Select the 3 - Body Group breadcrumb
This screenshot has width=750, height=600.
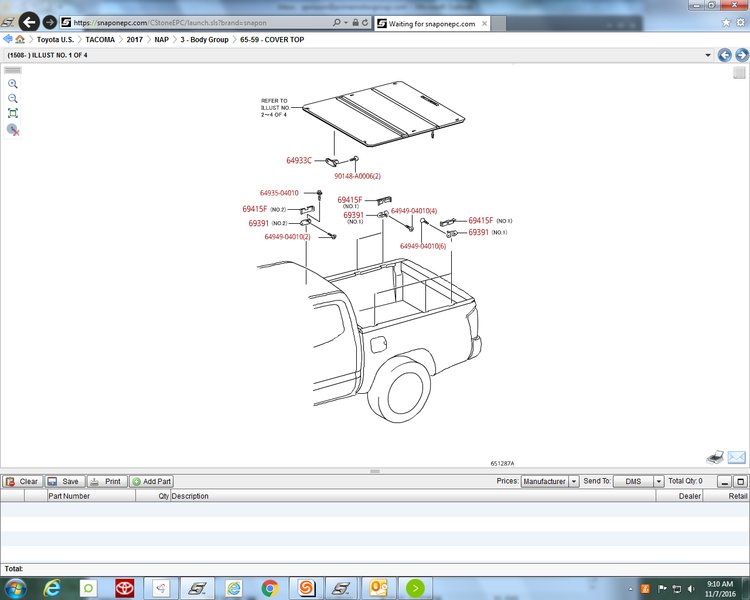[x=204, y=40]
